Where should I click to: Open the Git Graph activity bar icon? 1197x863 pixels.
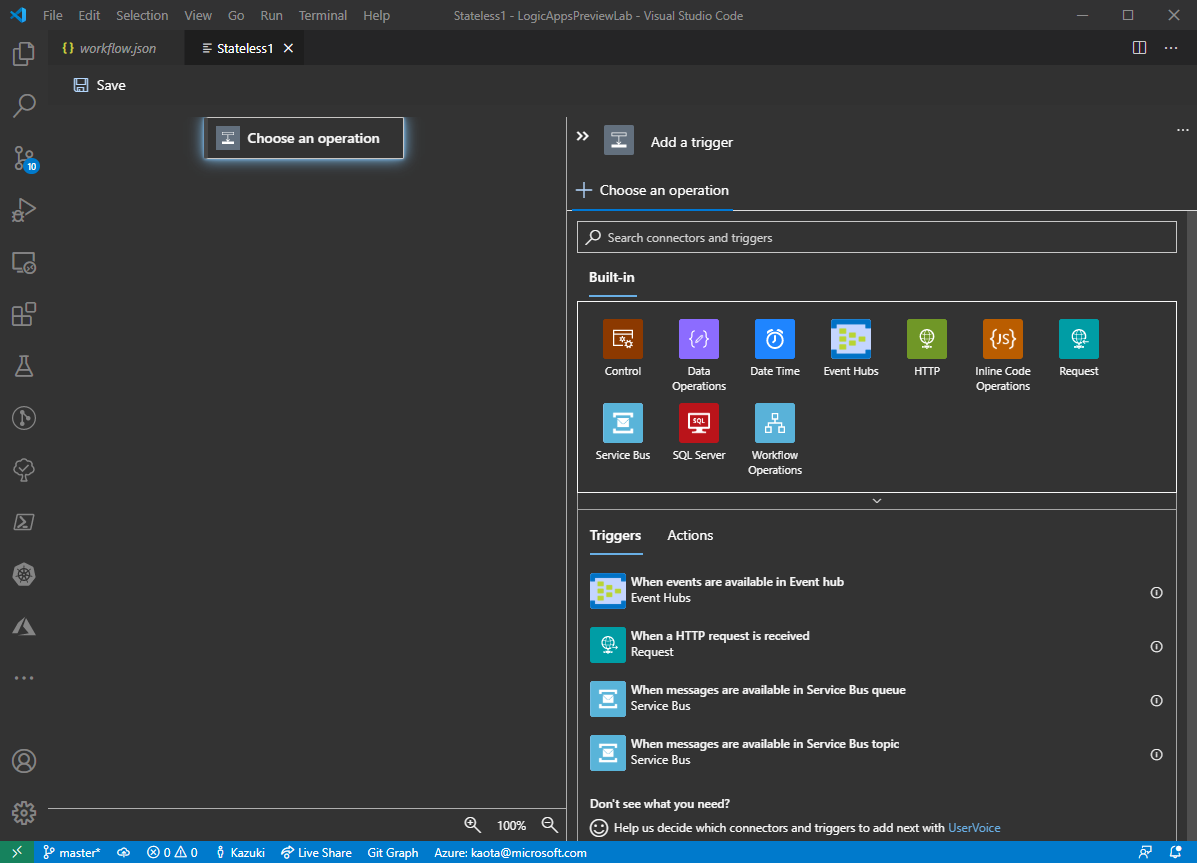[24, 419]
